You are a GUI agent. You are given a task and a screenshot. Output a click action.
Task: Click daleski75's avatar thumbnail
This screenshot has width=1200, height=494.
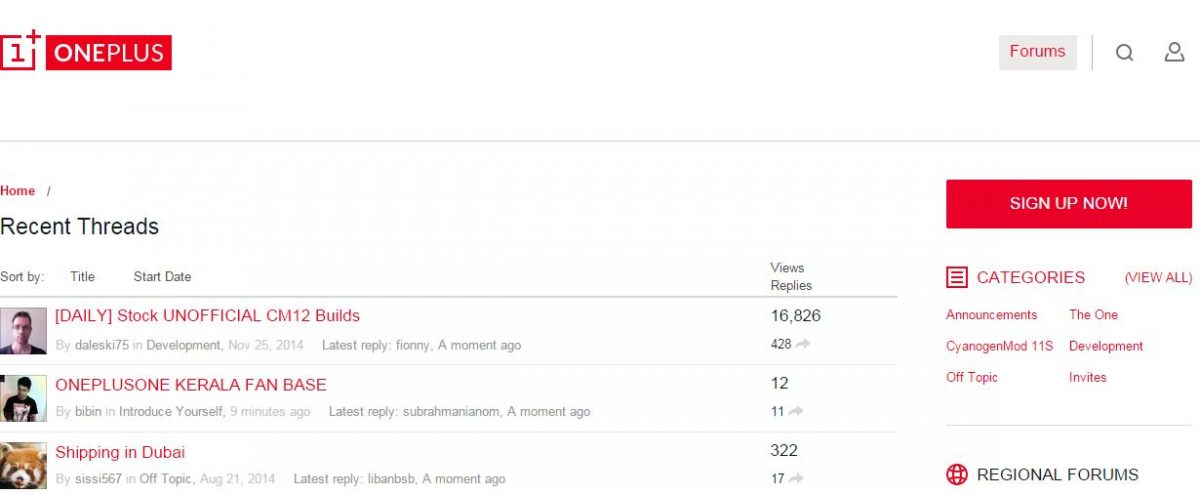23,330
